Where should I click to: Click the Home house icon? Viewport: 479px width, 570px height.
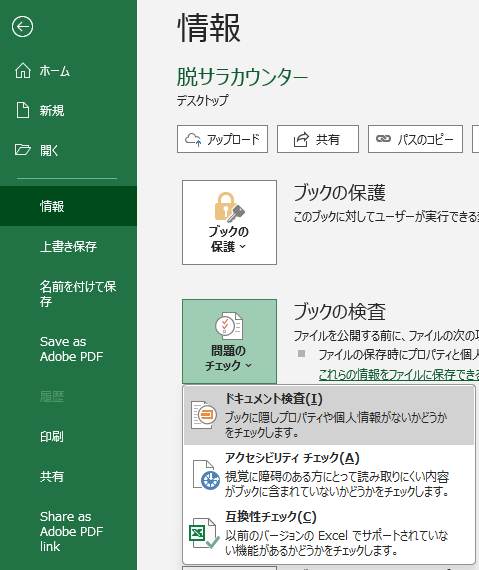point(23,71)
